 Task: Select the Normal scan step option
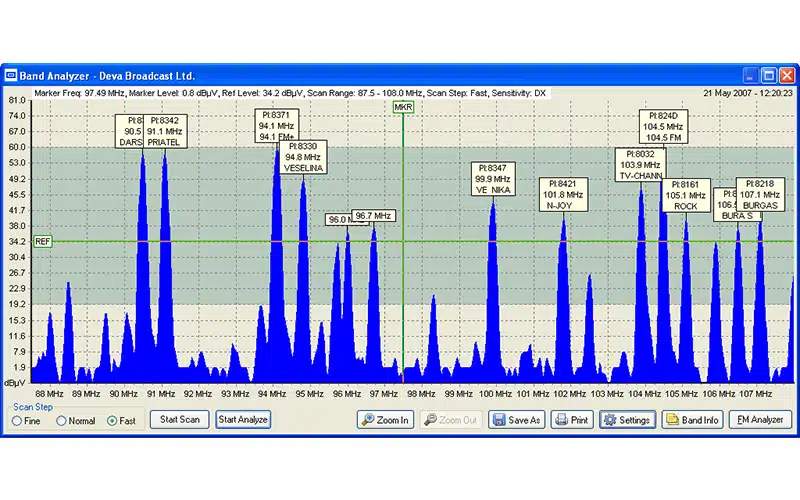click(76, 421)
